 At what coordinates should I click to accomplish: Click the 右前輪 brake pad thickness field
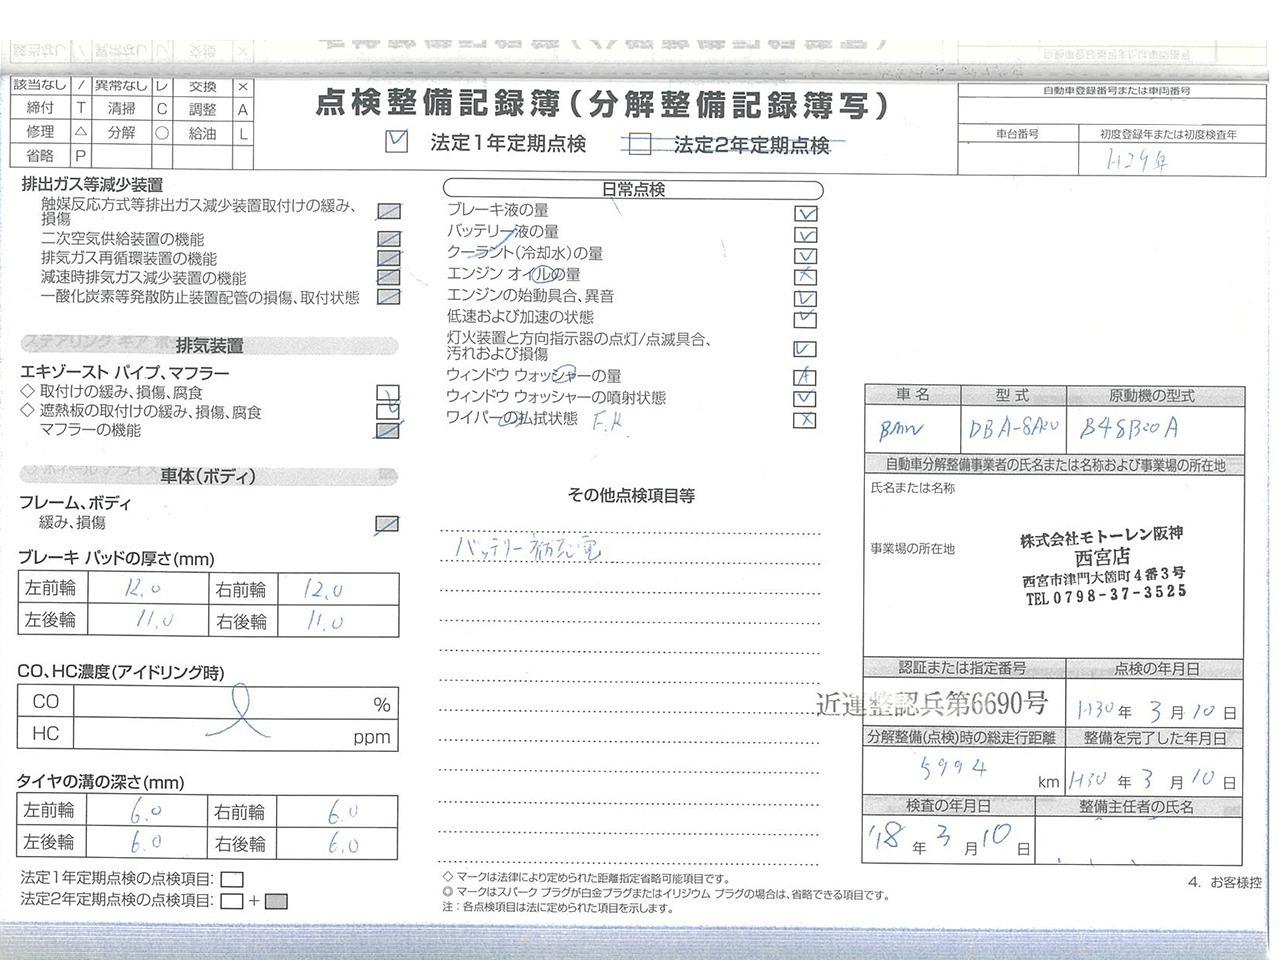pos(336,589)
